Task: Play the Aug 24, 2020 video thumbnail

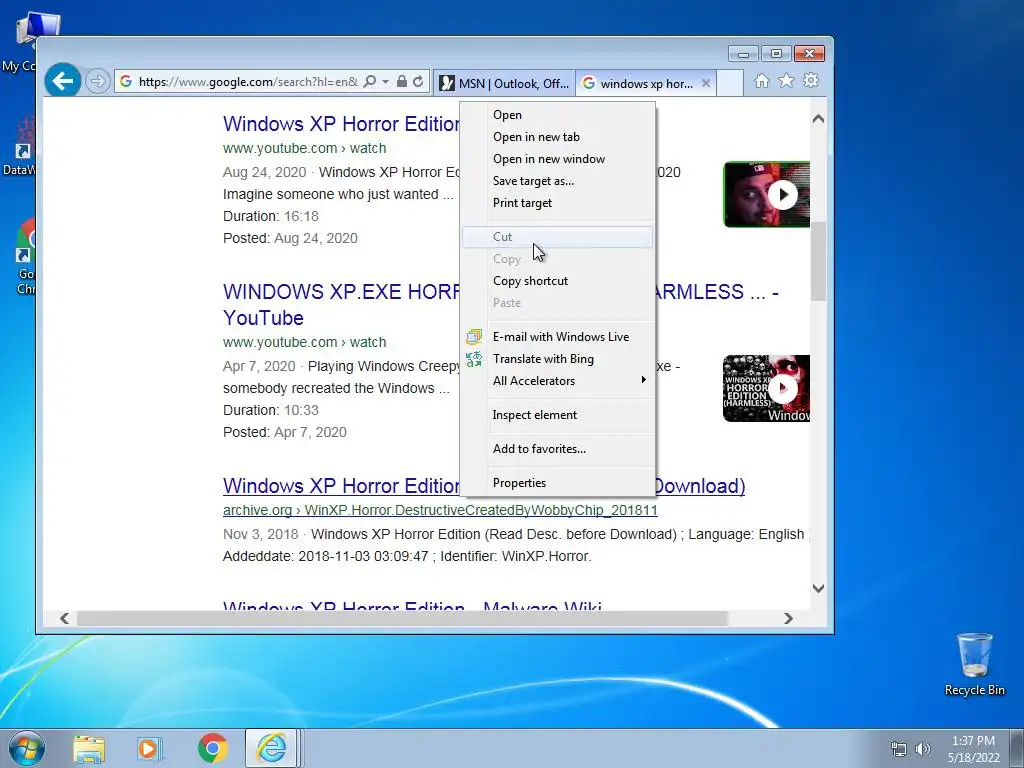Action: [x=767, y=195]
